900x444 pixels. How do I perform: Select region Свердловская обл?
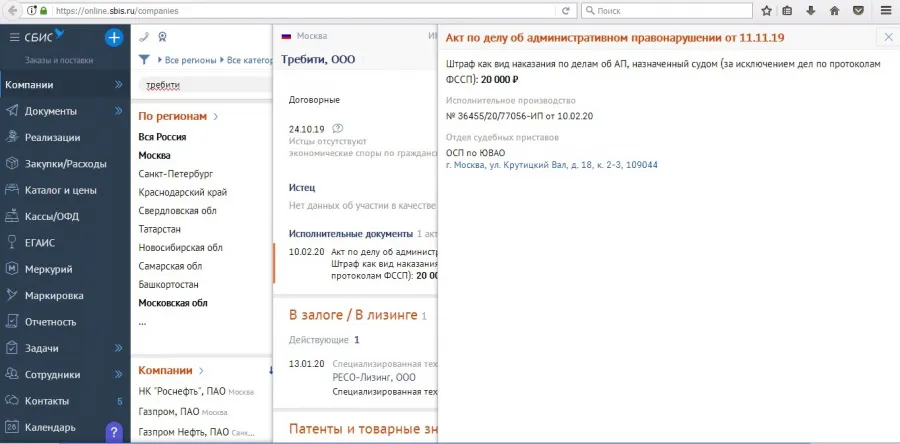coord(177,211)
